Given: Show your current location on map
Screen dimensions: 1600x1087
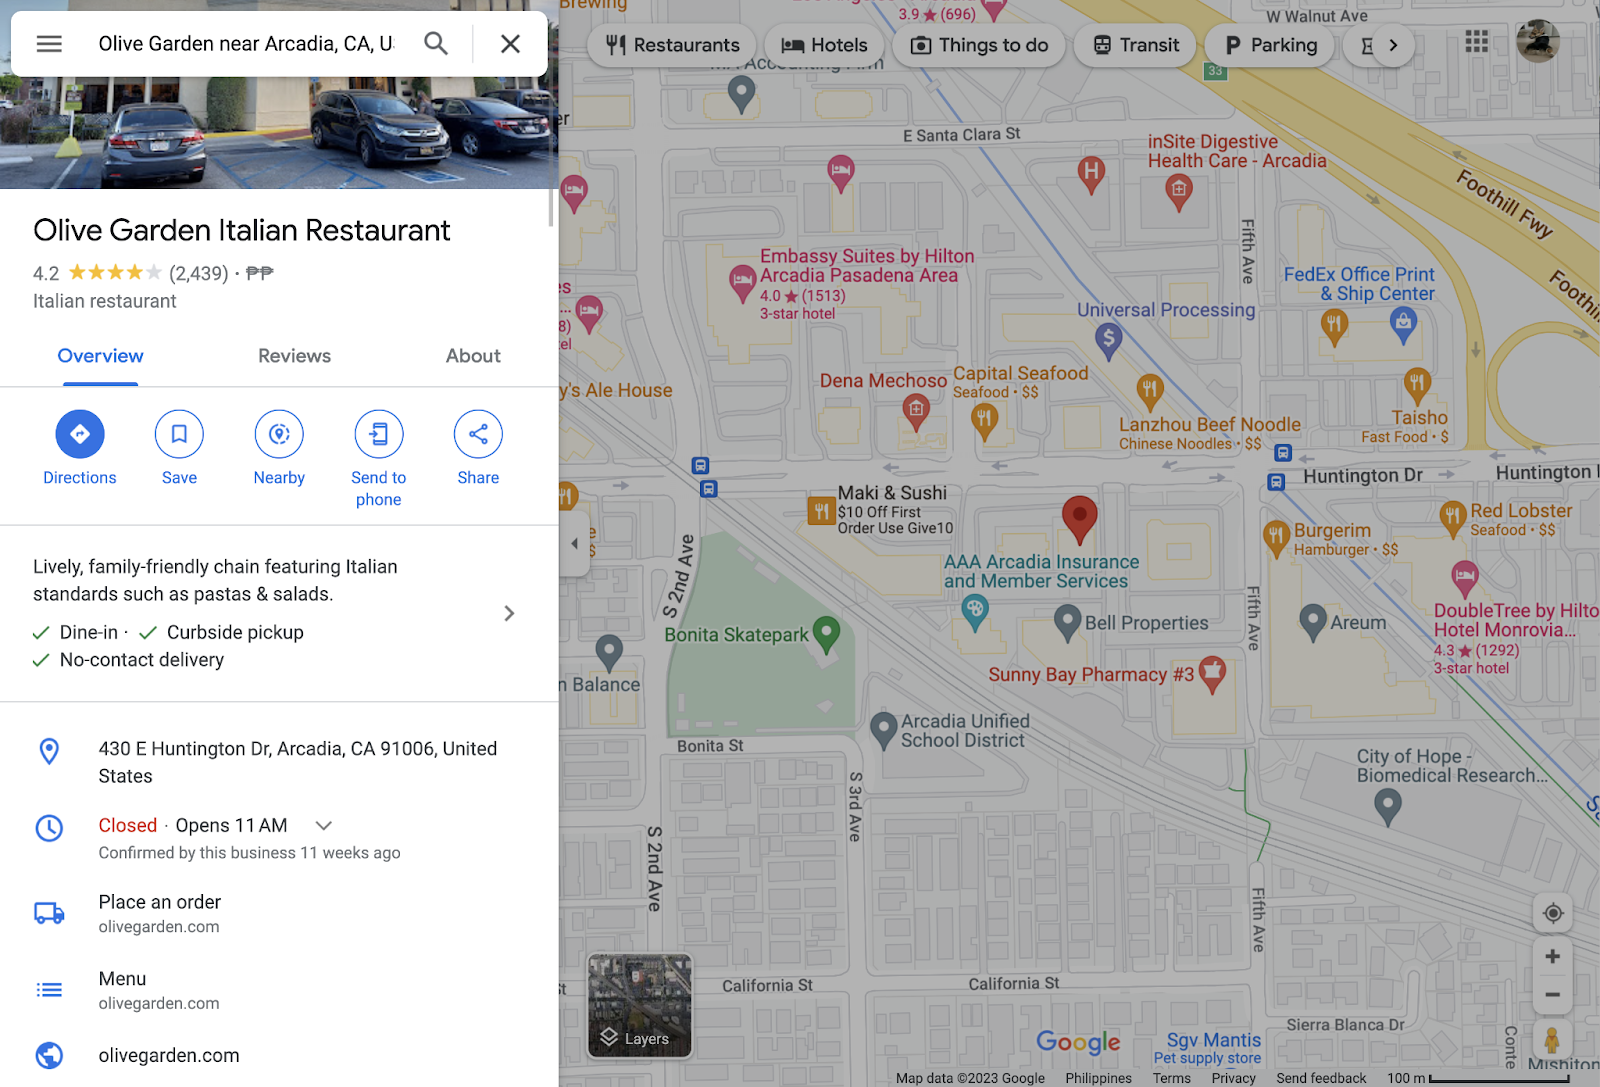Looking at the screenshot, I should point(1553,913).
